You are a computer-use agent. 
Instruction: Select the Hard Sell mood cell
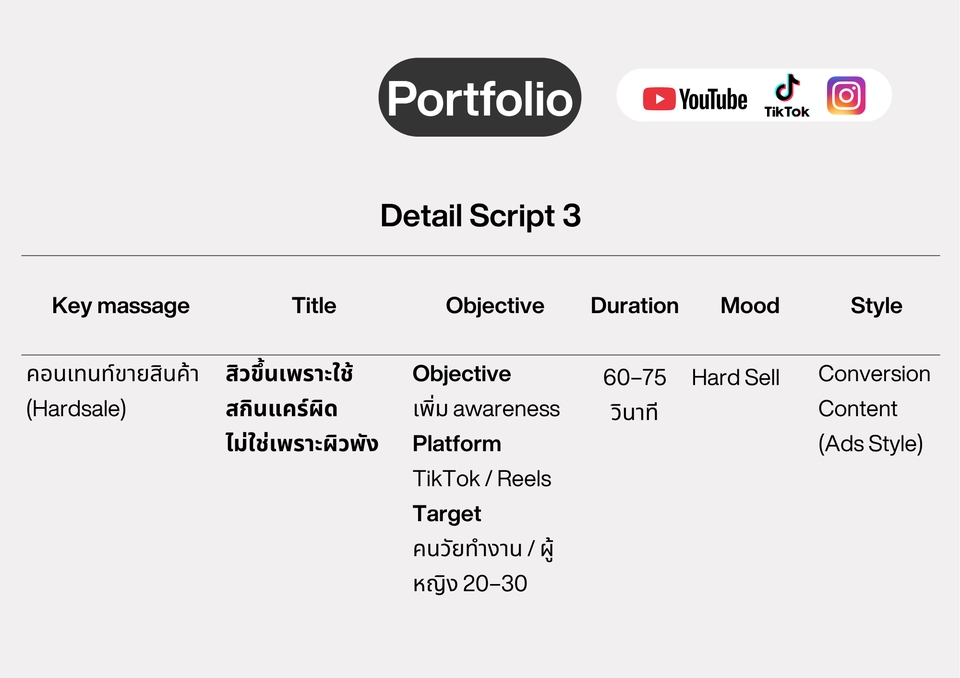pyautogui.click(x=735, y=377)
